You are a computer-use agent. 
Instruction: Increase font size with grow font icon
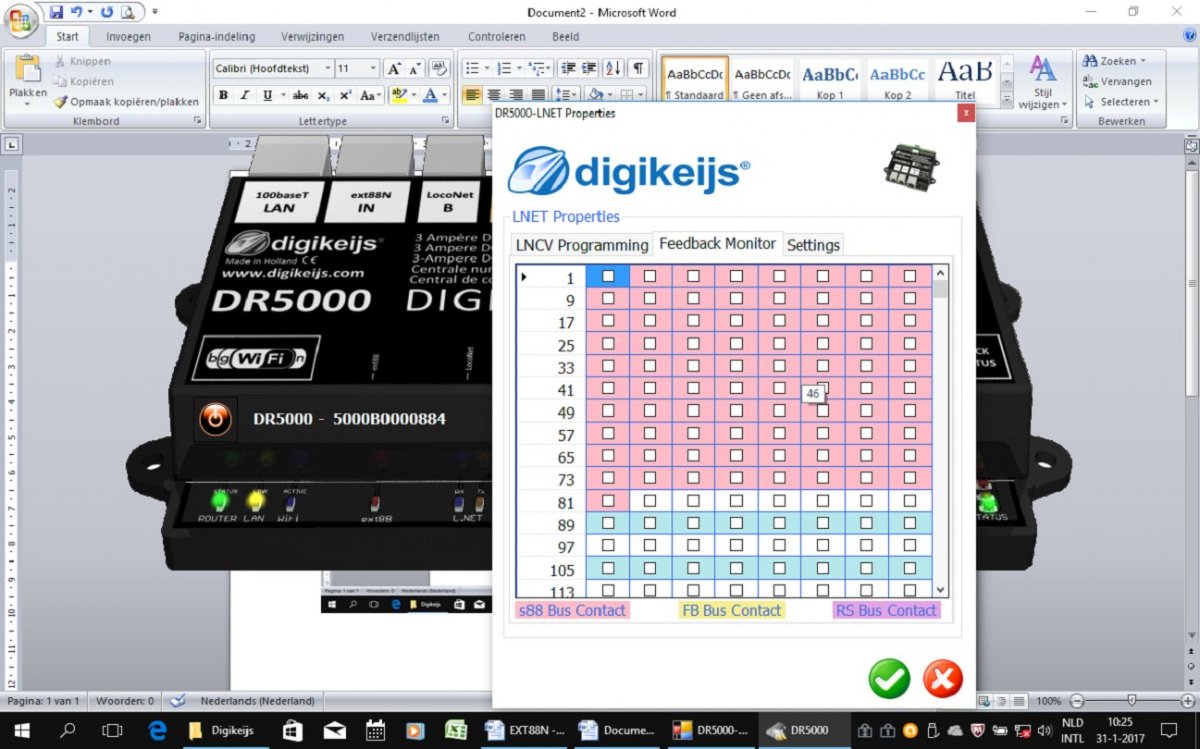(394, 69)
